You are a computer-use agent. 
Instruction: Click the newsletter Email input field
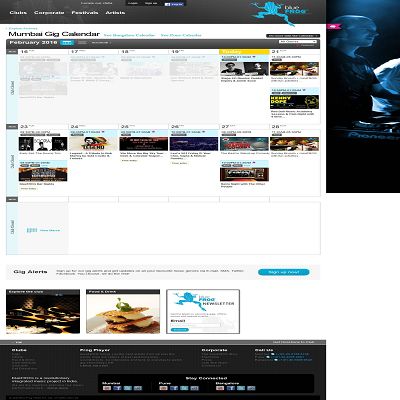click(x=195, y=325)
